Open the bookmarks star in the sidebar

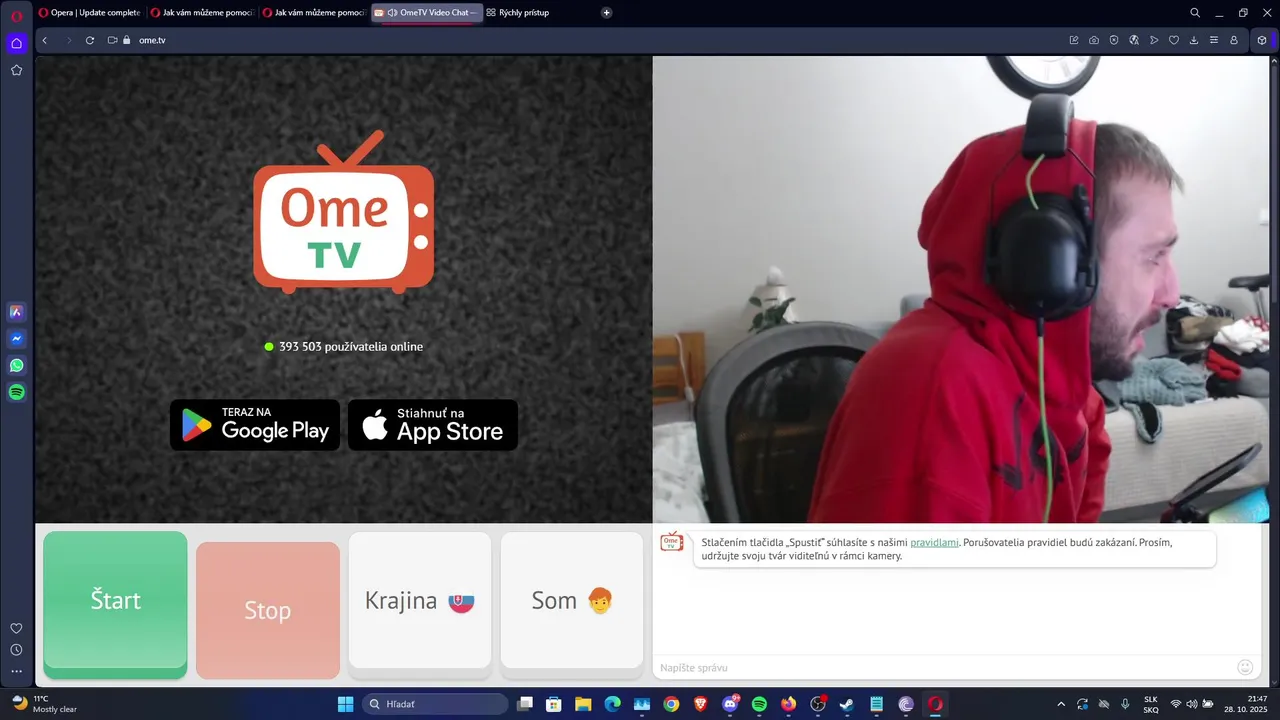pyautogui.click(x=16, y=70)
